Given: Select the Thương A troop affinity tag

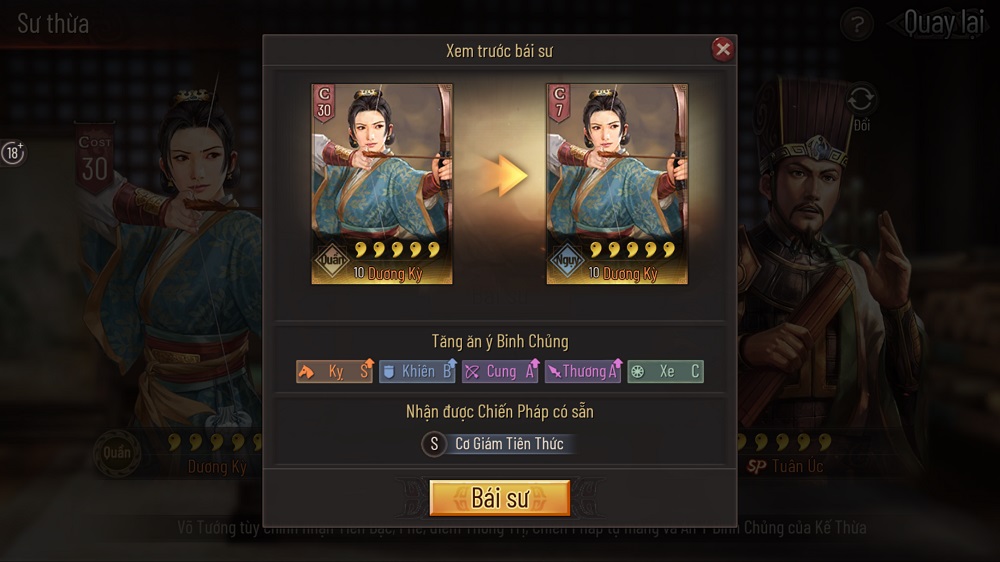Looking at the screenshot, I should pos(583,371).
